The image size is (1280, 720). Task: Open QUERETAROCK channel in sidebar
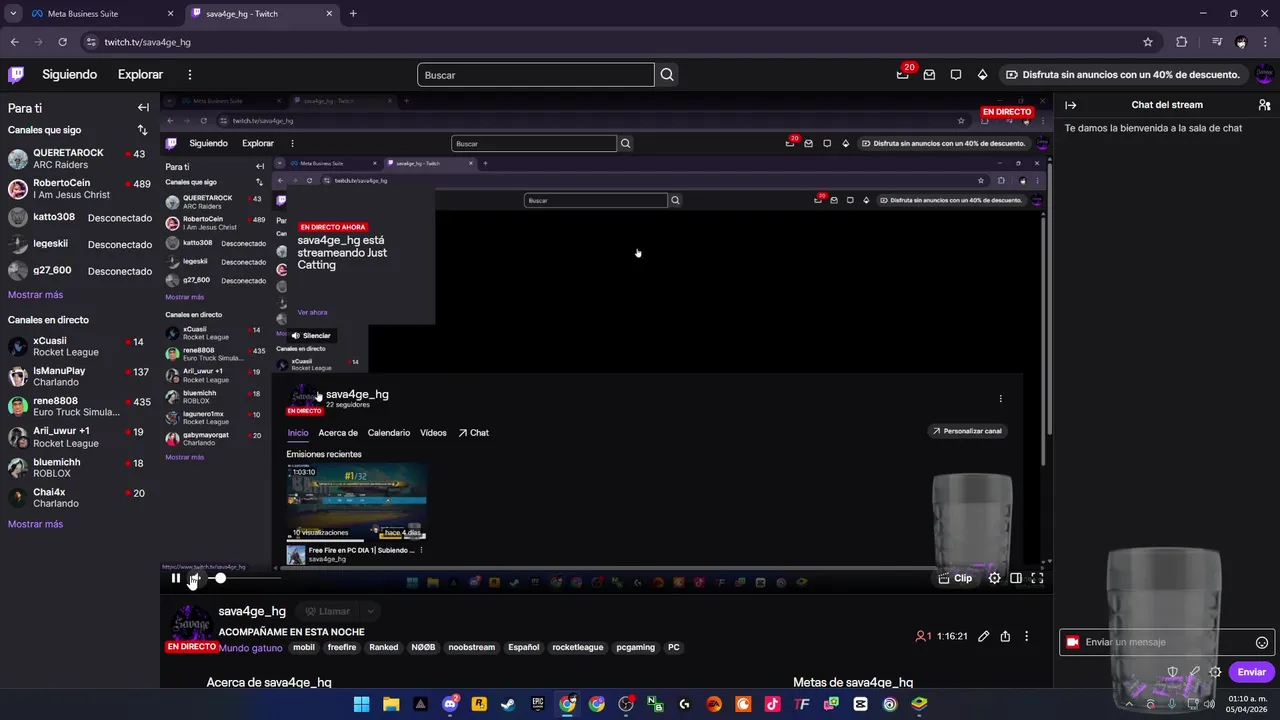[x=80, y=159]
